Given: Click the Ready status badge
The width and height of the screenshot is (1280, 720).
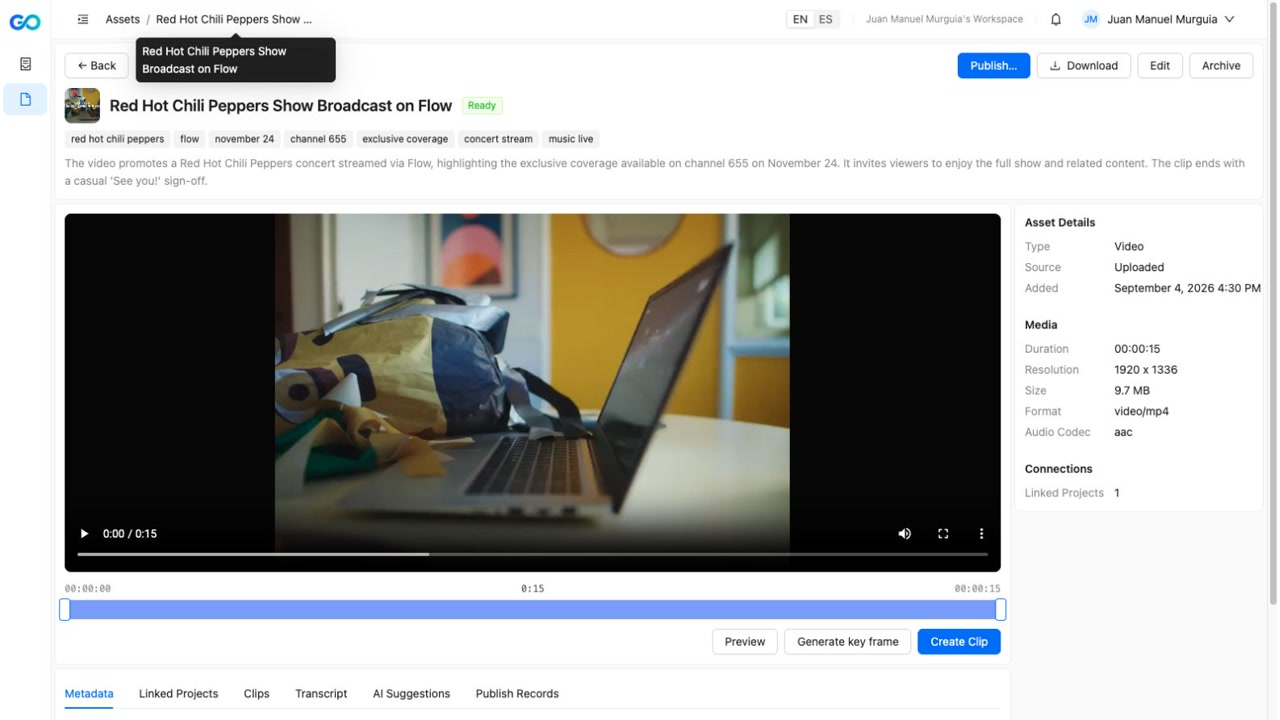Looking at the screenshot, I should click(482, 105).
